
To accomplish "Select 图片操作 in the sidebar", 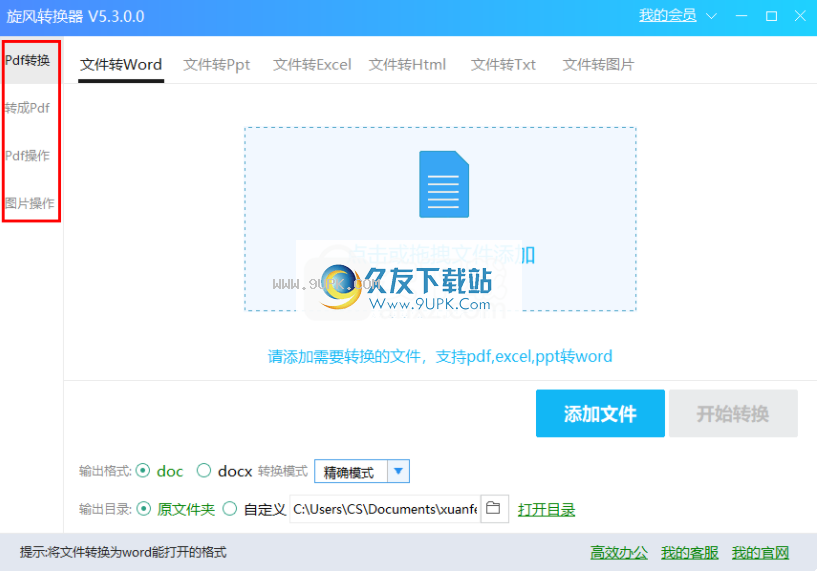I will 30,203.
